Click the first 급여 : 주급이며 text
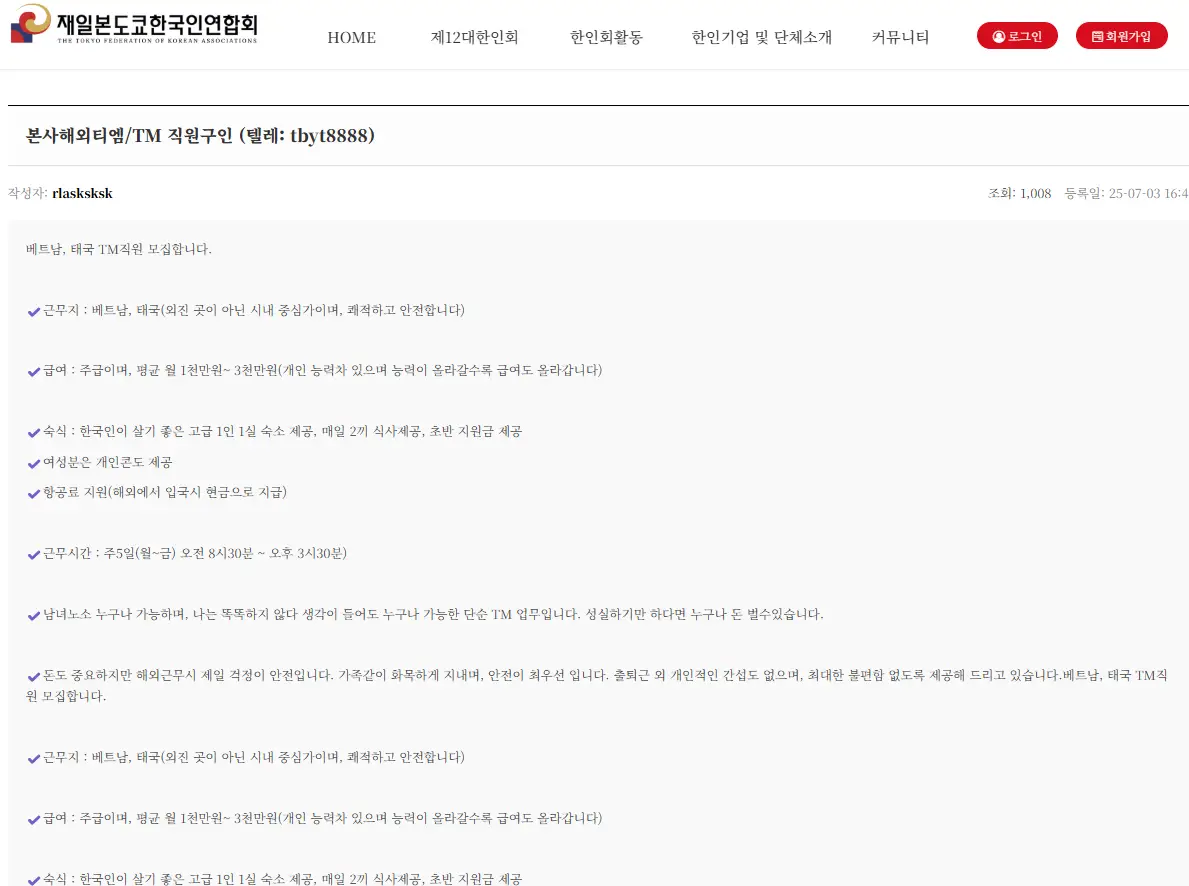 tap(322, 370)
